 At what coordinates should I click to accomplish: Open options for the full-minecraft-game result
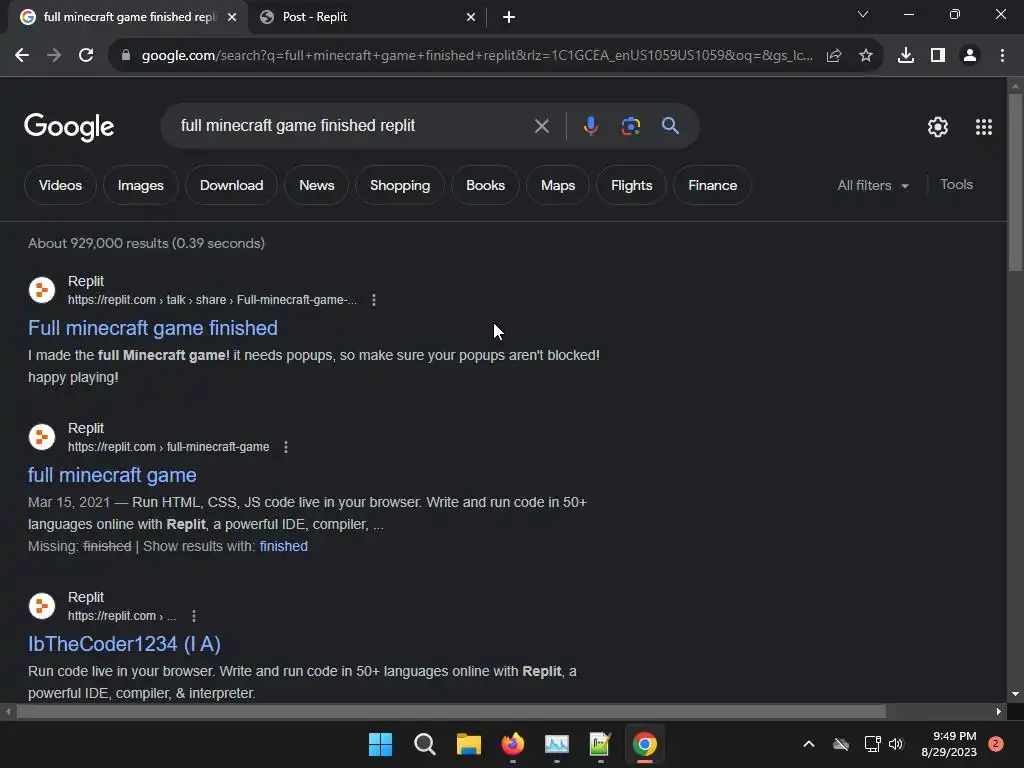(285, 447)
